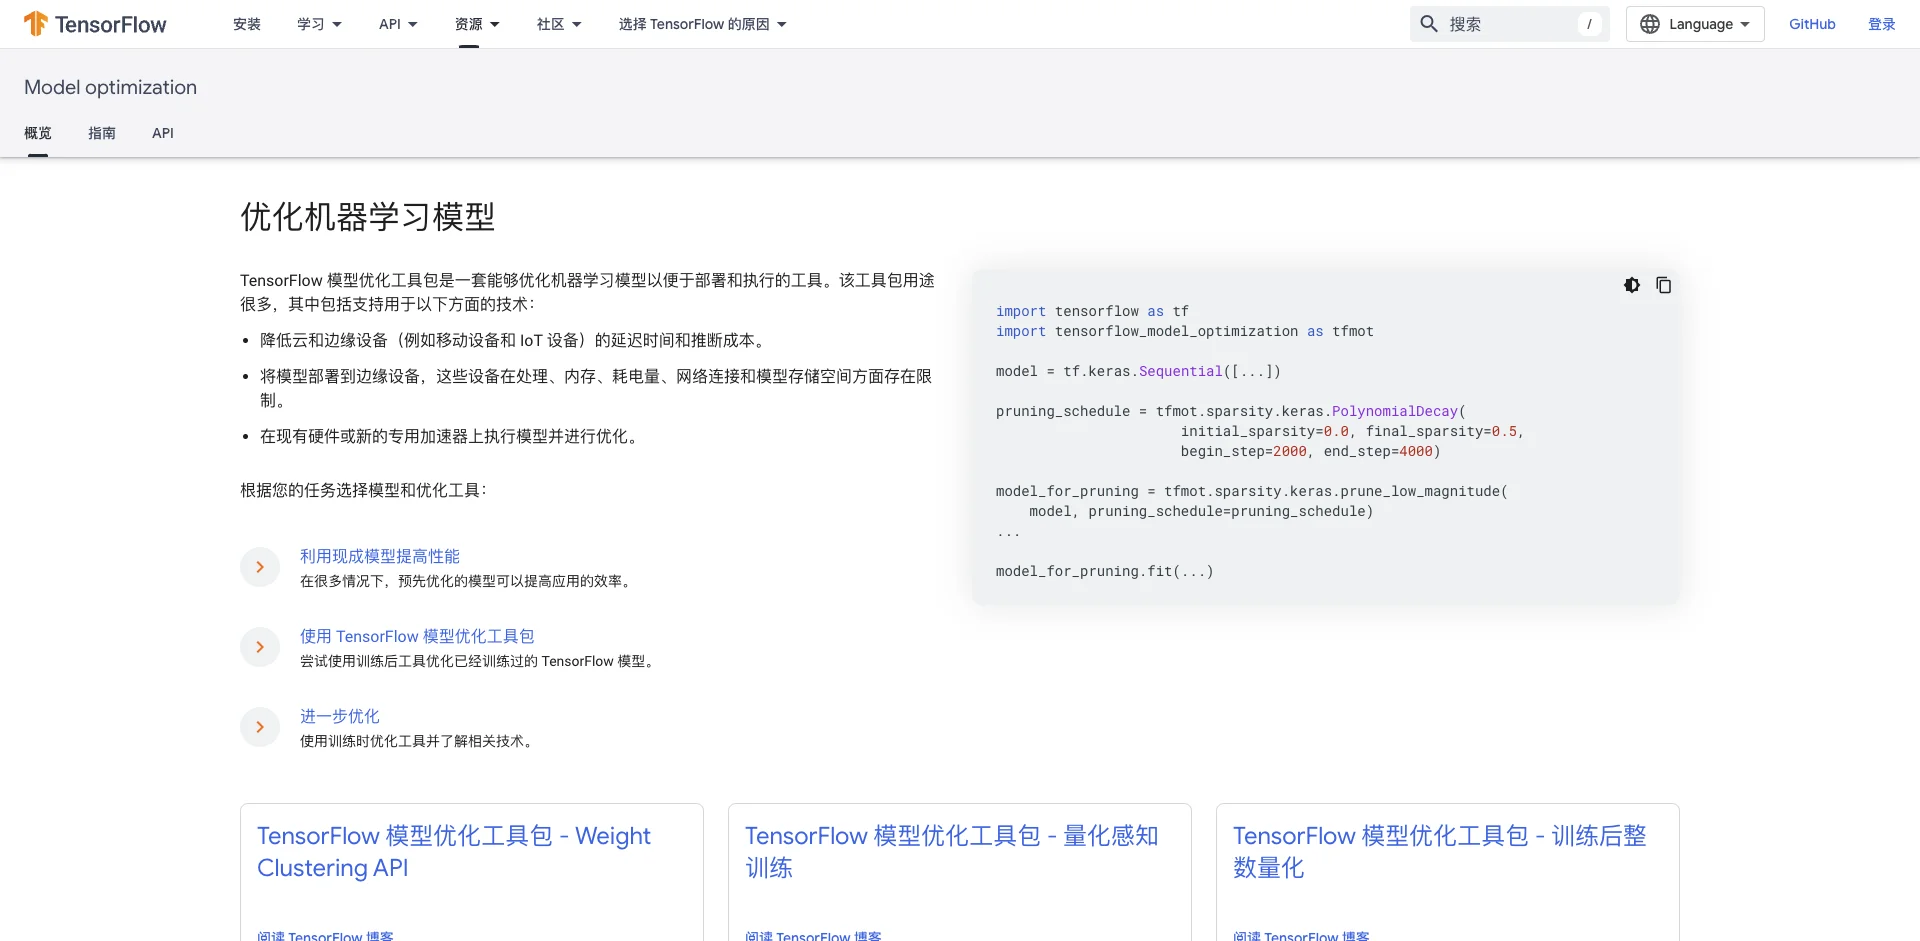This screenshot has height=941, width=1920.
Task: Click PolynomialDecay in code block
Action: click(1395, 411)
